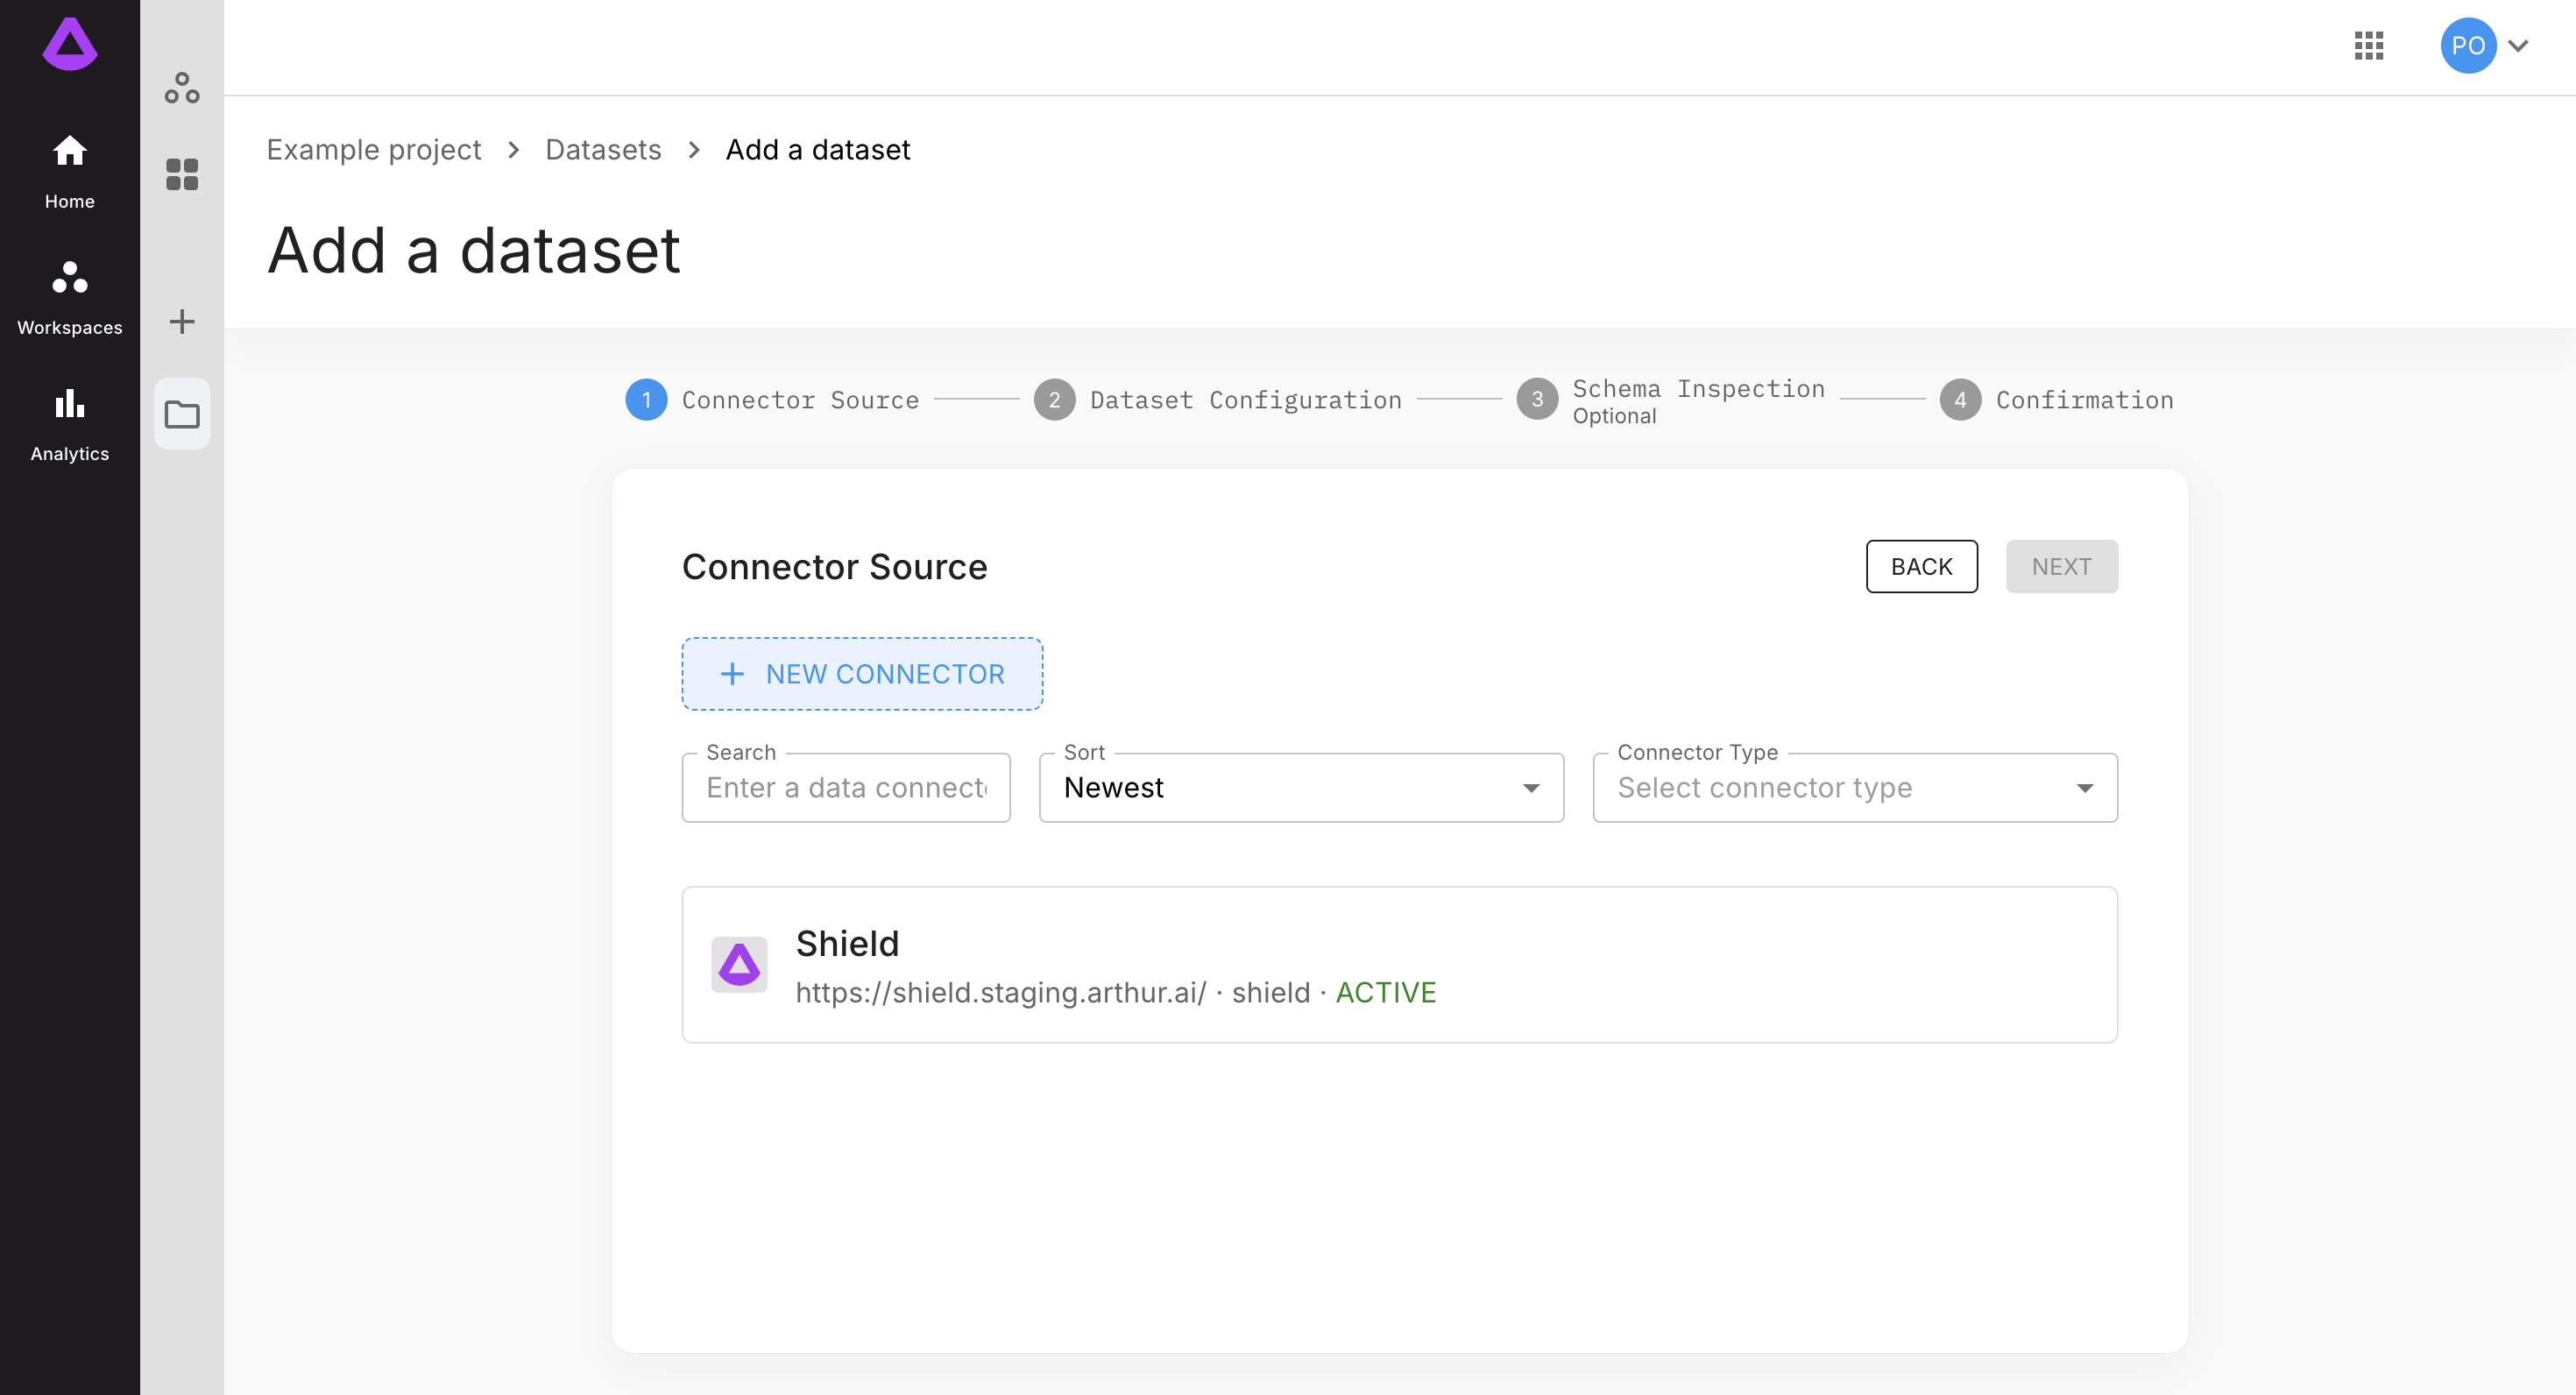Click the NEXT button
This screenshot has width=2576, height=1395.
[x=2061, y=566]
